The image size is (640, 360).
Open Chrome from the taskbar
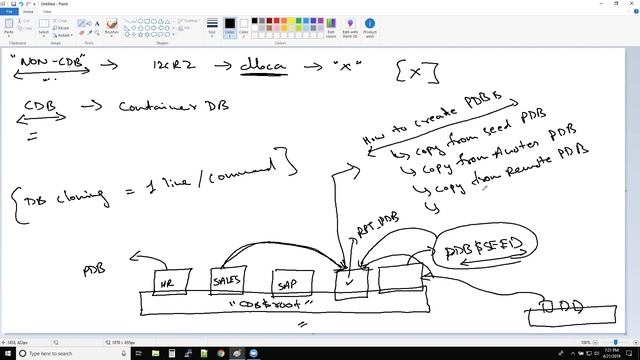[221, 353]
